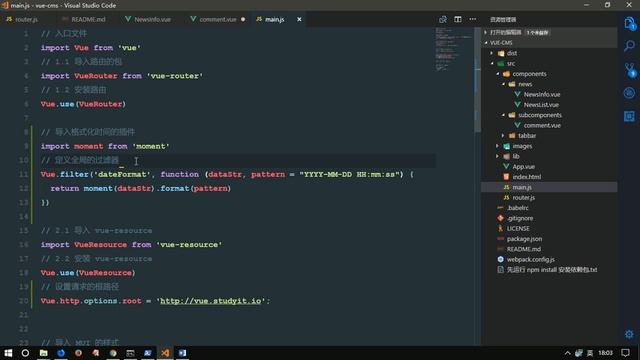Click VueResource inside Vue.use on line 18
Screen dimensions: 640x360
click(105, 273)
